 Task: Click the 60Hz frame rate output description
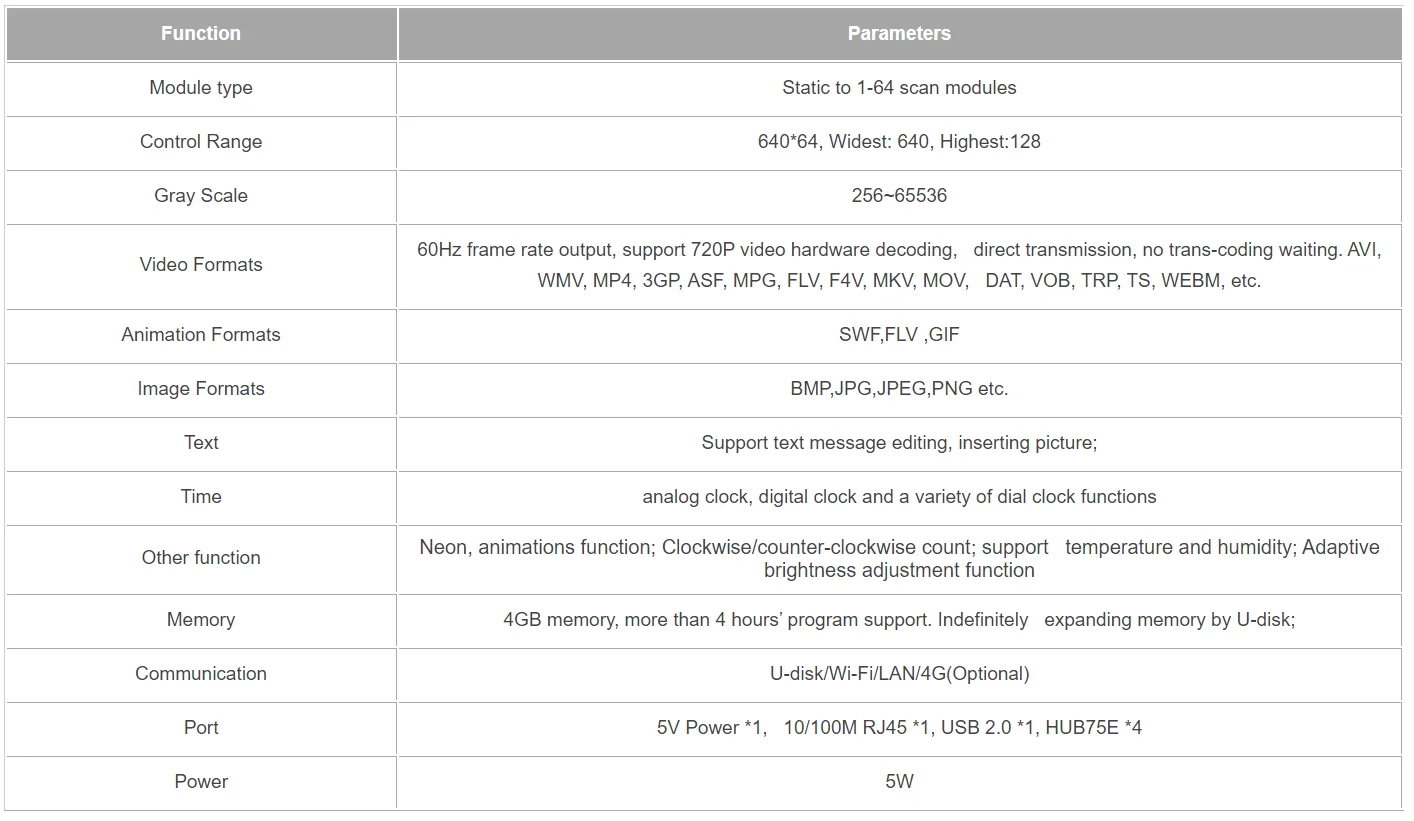(899, 265)
